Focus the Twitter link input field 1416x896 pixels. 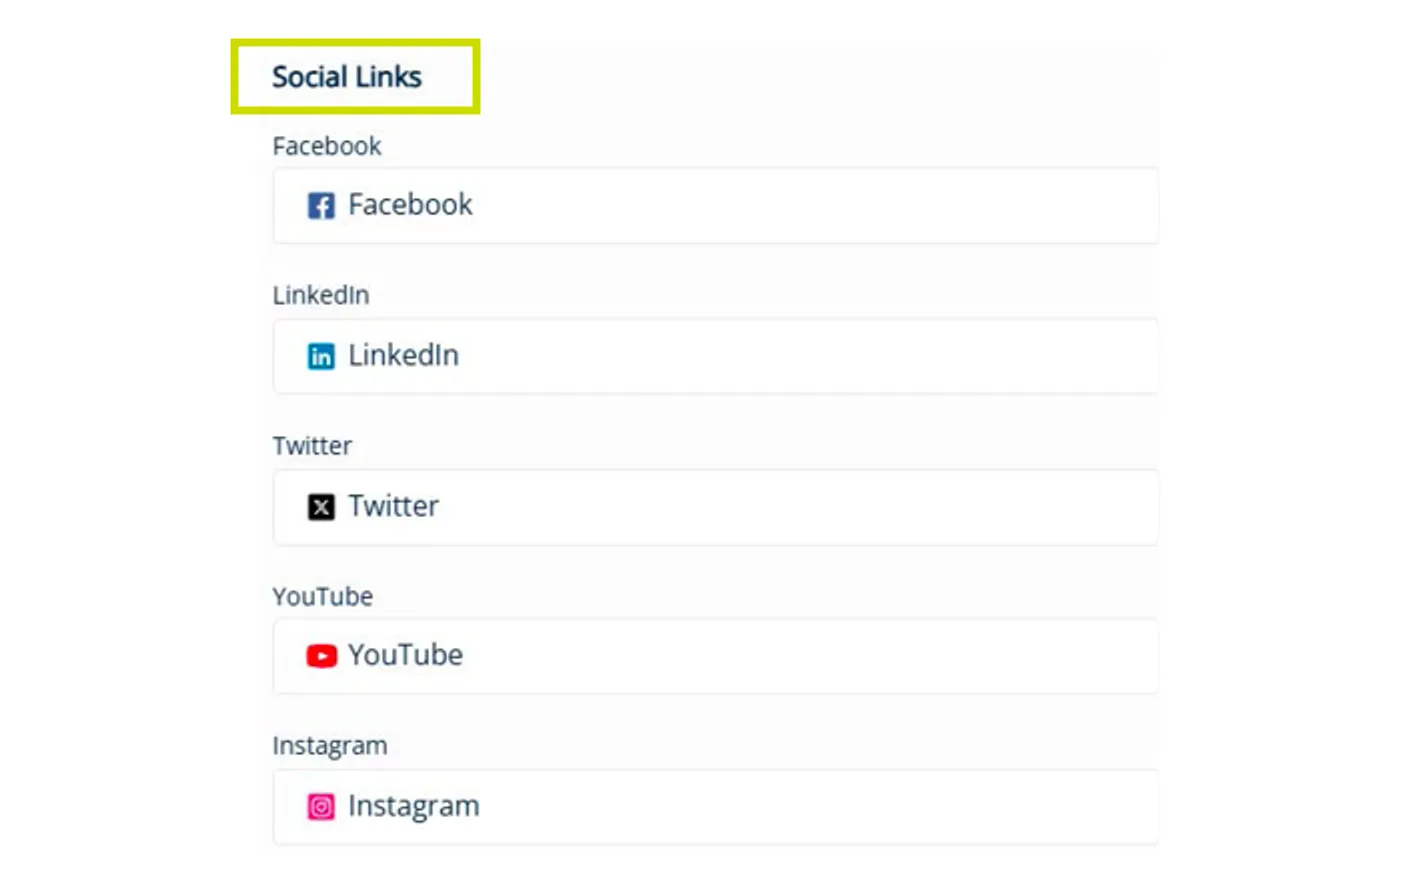click(x=716, y=507)
